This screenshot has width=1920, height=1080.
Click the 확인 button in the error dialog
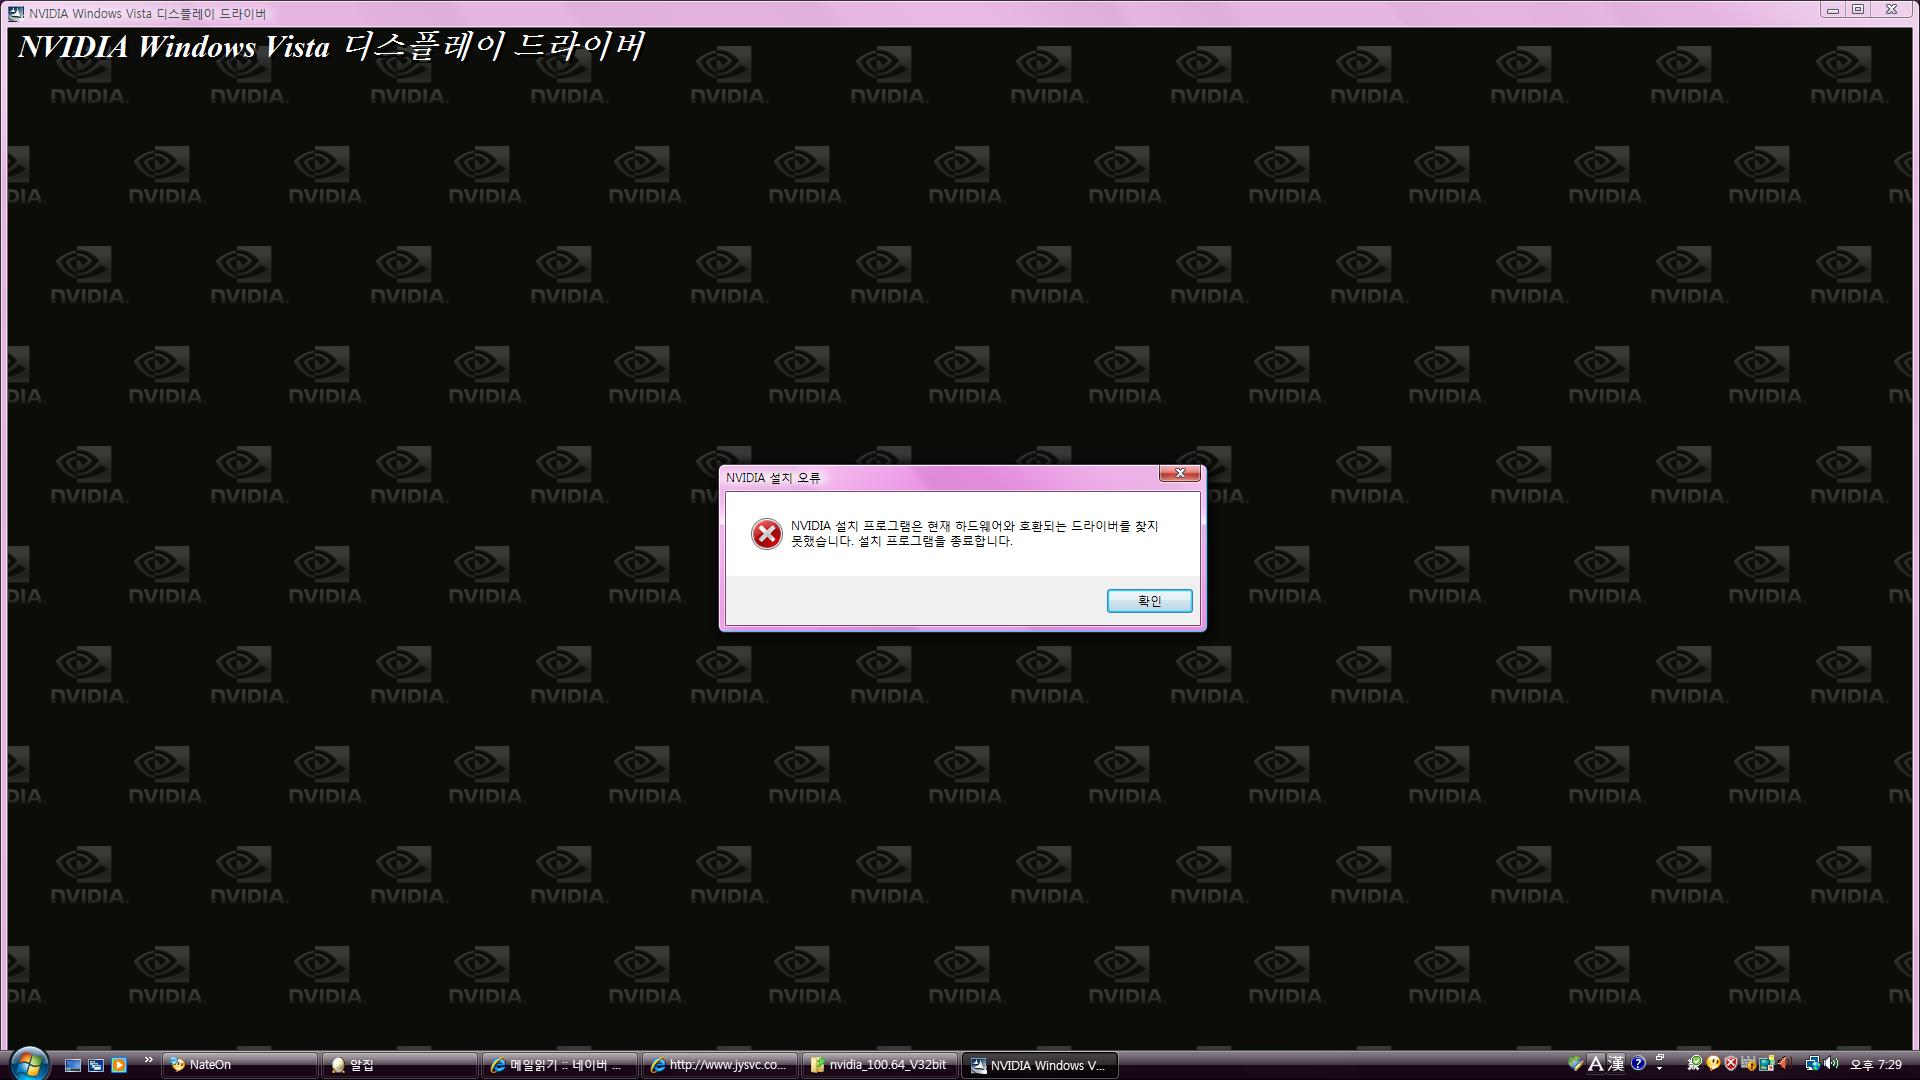point(1149,600)
